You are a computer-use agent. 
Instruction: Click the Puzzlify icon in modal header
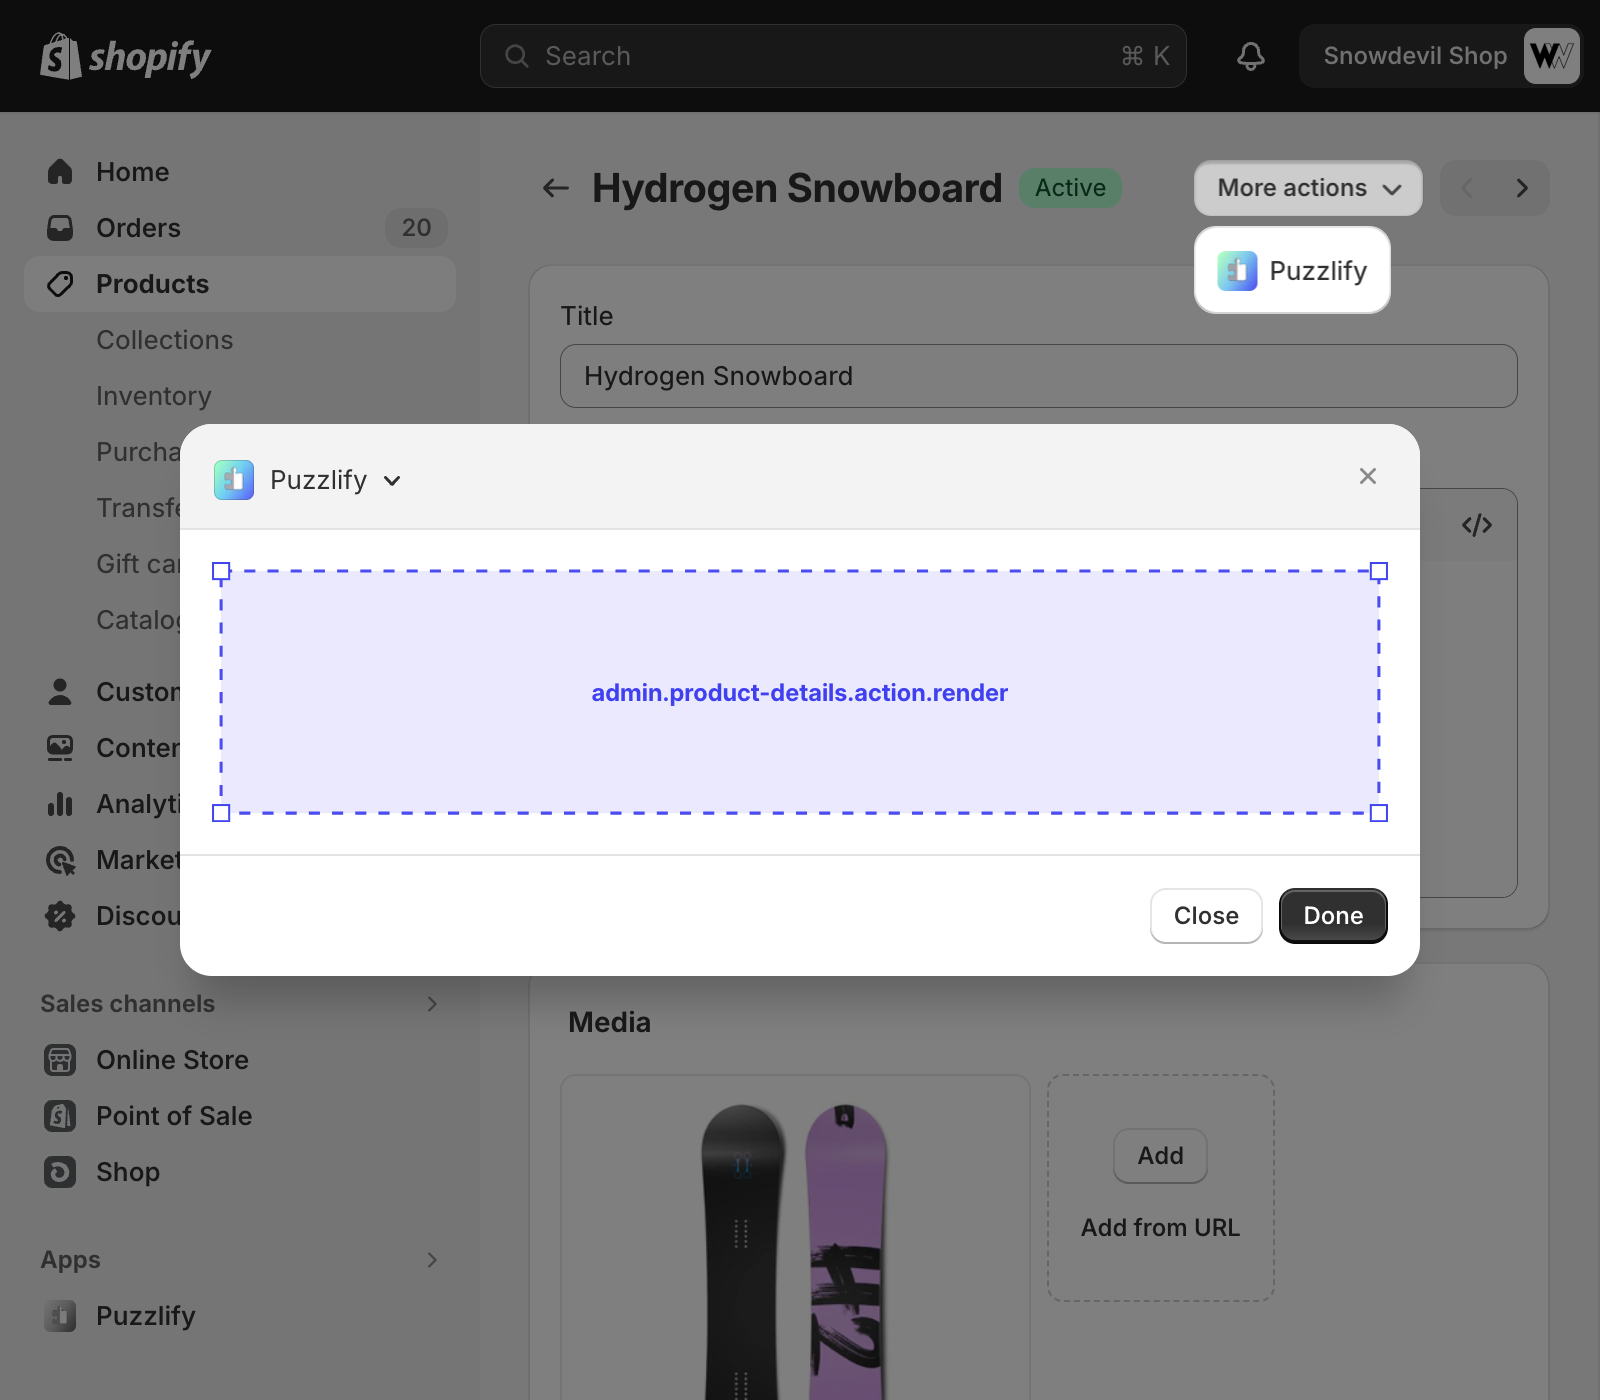234,480
